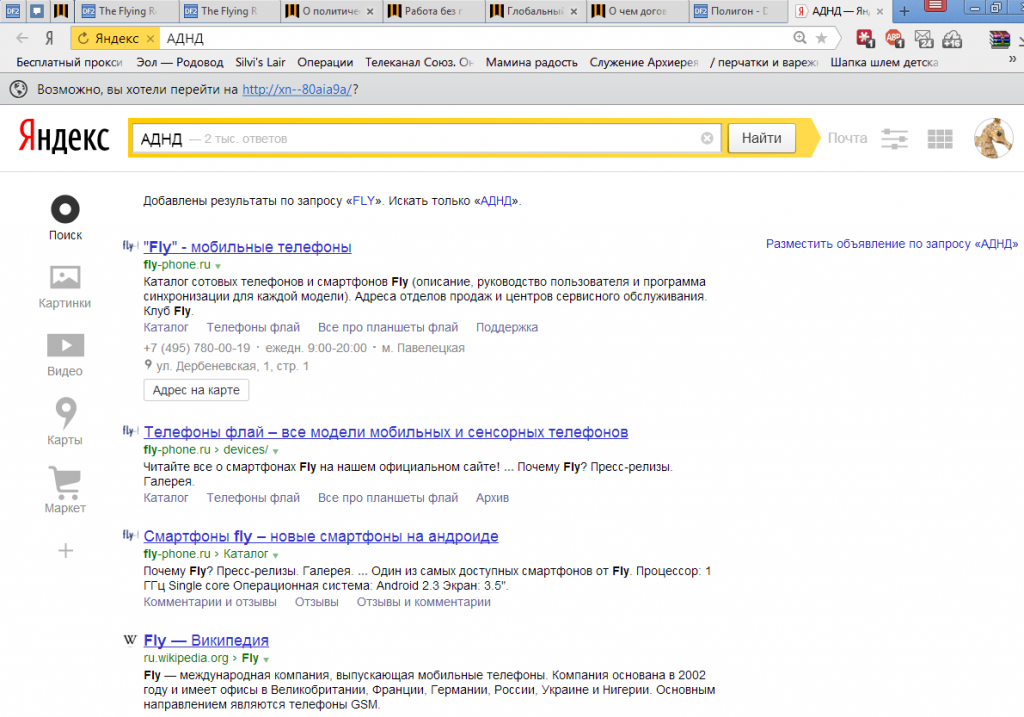1024x717 pixels.
Task: Switch to first The Flying tab
Action: tap(127, 11)
